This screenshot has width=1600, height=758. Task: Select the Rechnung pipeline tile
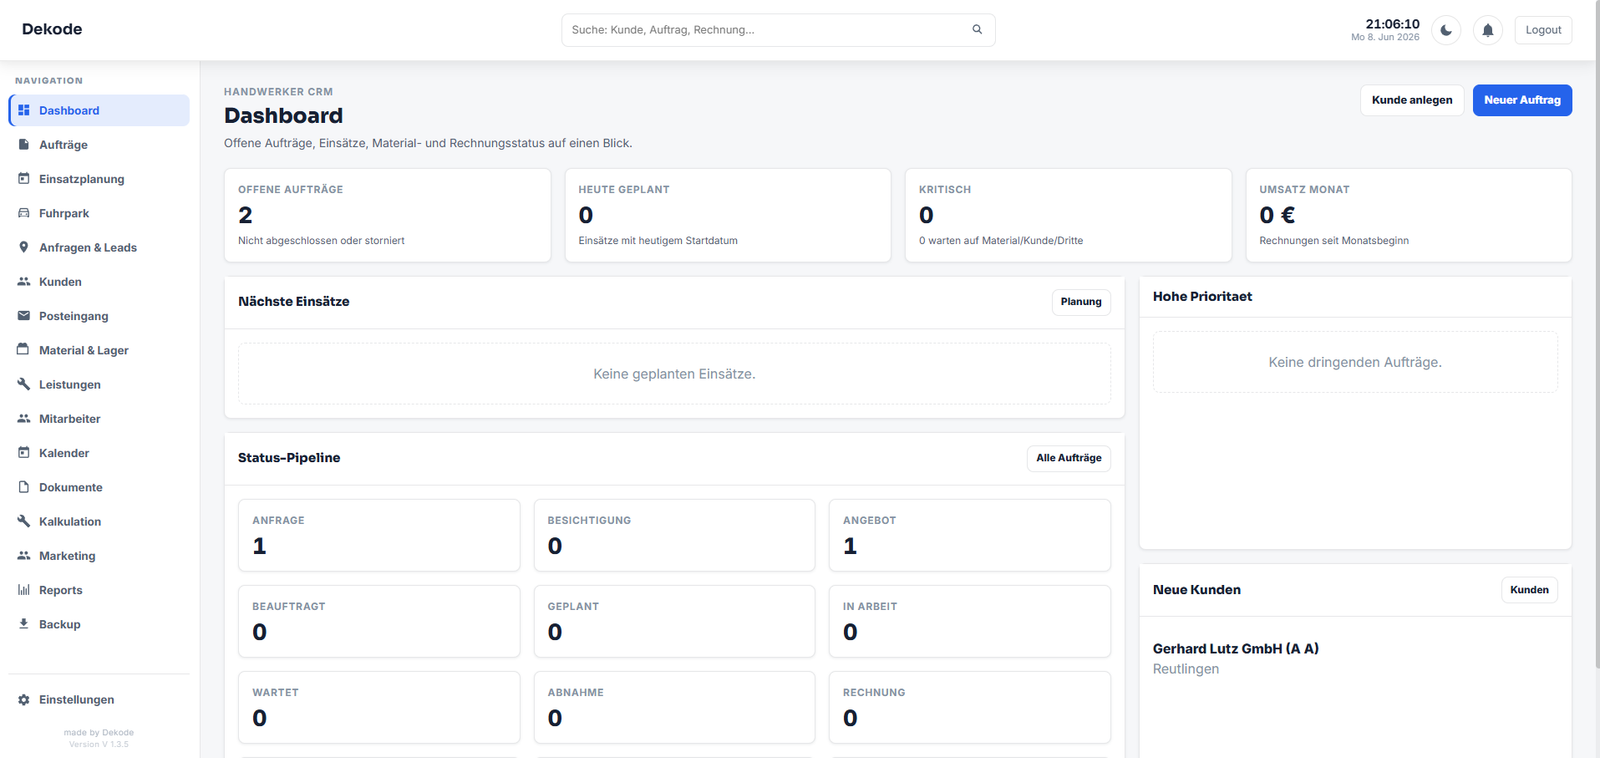[x=970, y=707]
